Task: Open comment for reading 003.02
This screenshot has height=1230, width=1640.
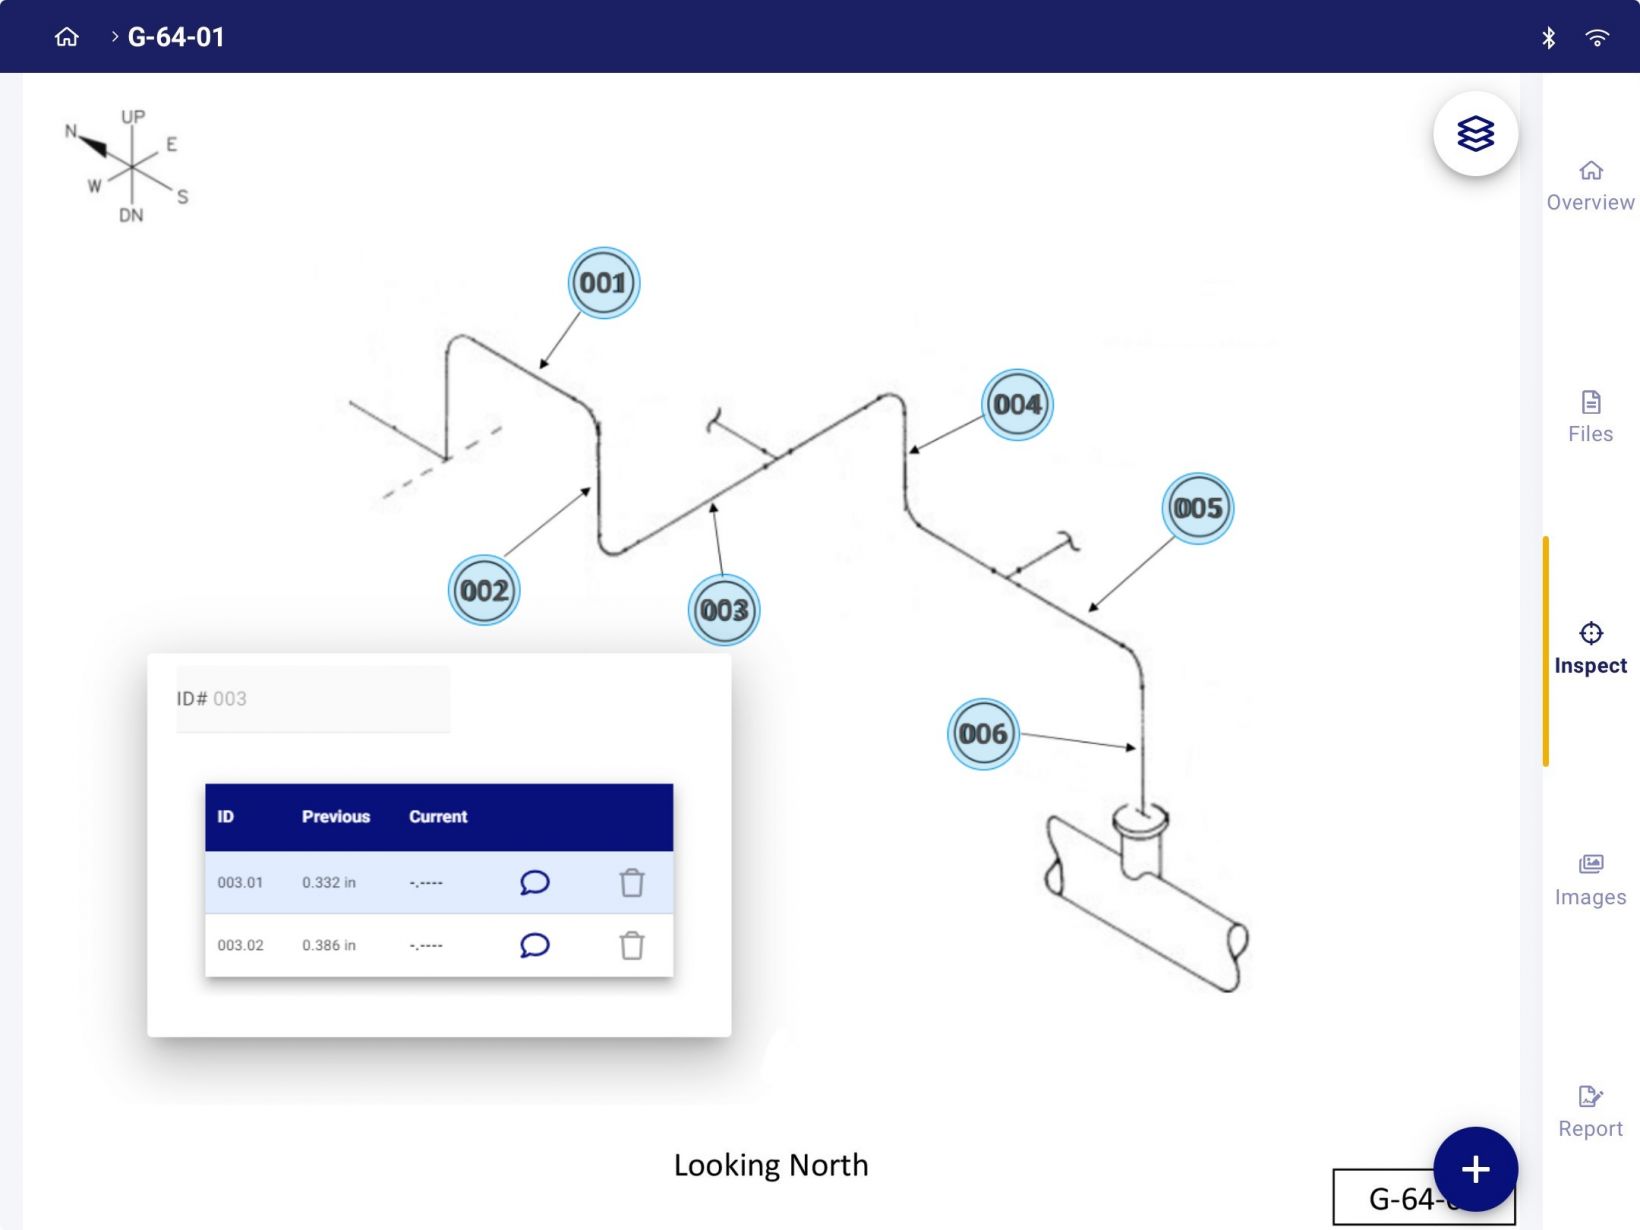Action: (535, 945)
